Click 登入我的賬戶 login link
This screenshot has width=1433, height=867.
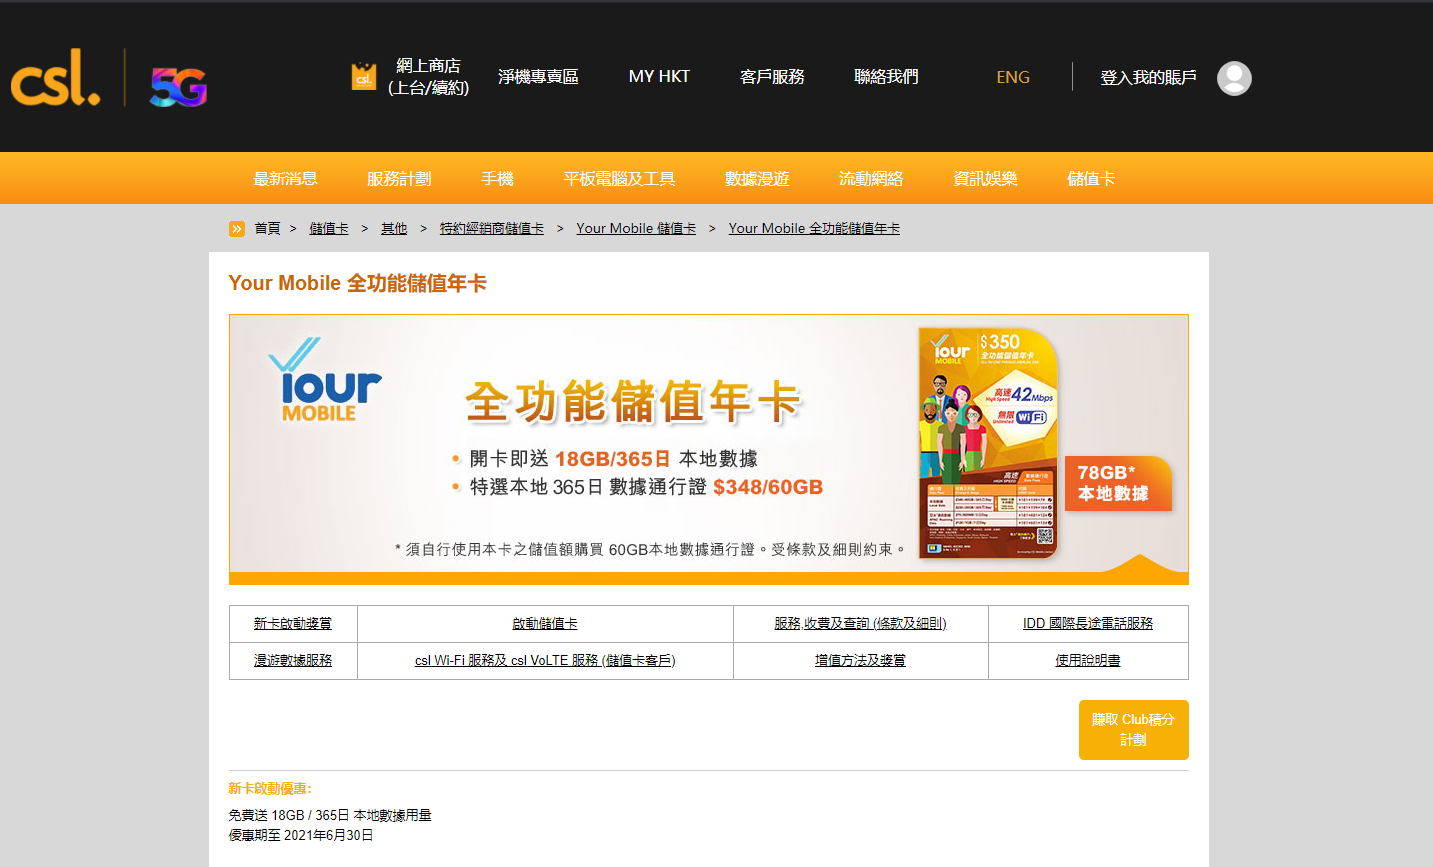(x=1148, y=78)
